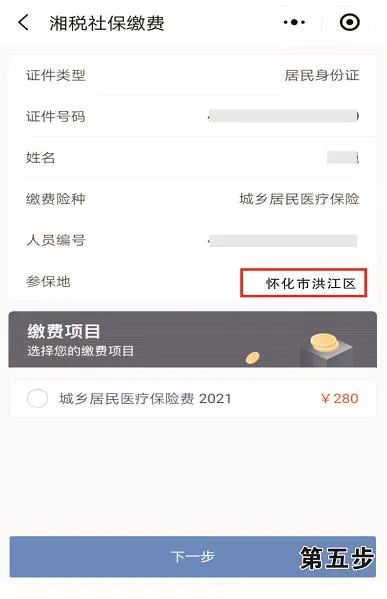Tap the 湘税社保缴费 page title
Viewport: 387px width, 599px height.
tap(107, 23)
